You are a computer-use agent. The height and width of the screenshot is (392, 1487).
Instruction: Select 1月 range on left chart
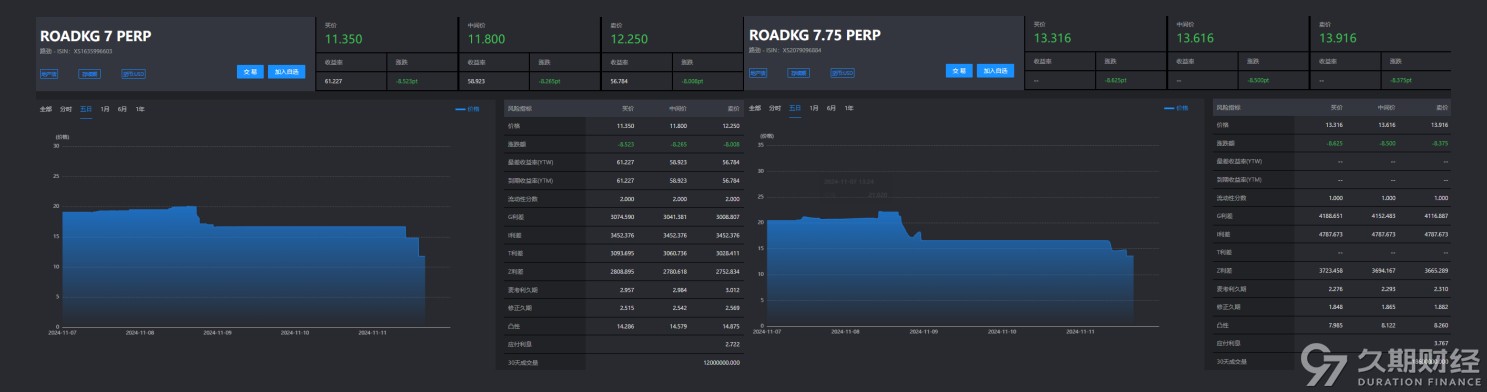[106, 108]
